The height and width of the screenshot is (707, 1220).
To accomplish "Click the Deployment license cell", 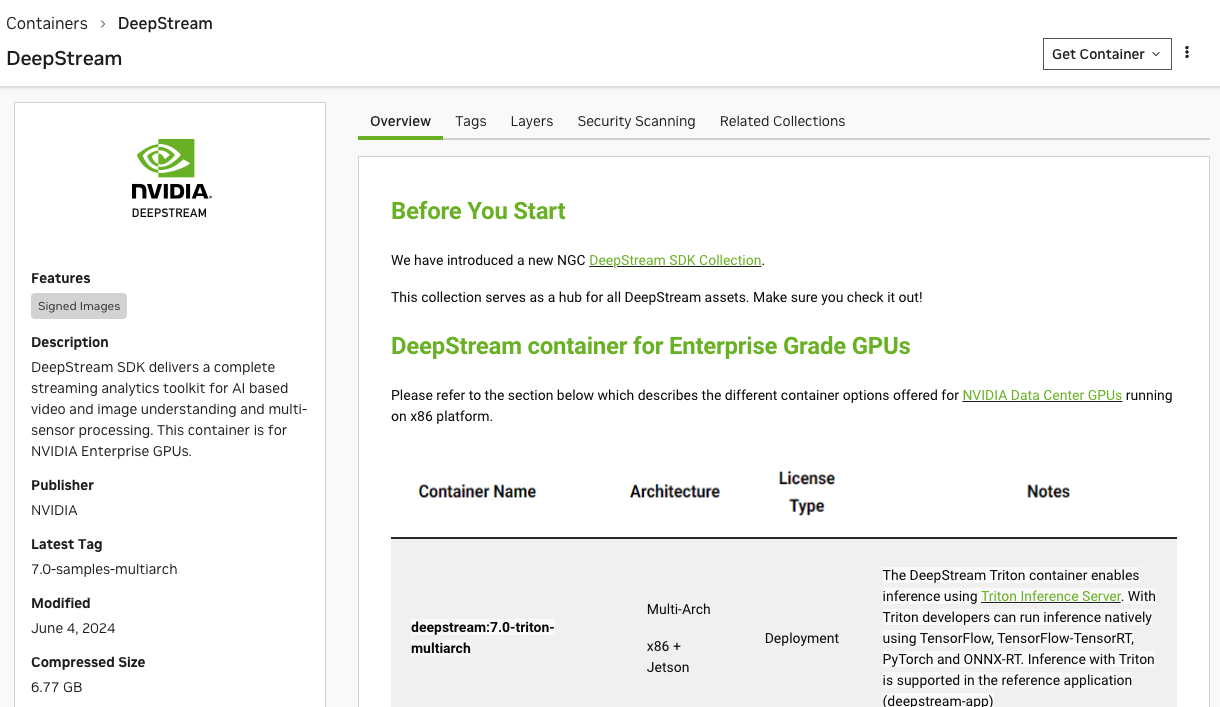I will [x=802, y=638].
